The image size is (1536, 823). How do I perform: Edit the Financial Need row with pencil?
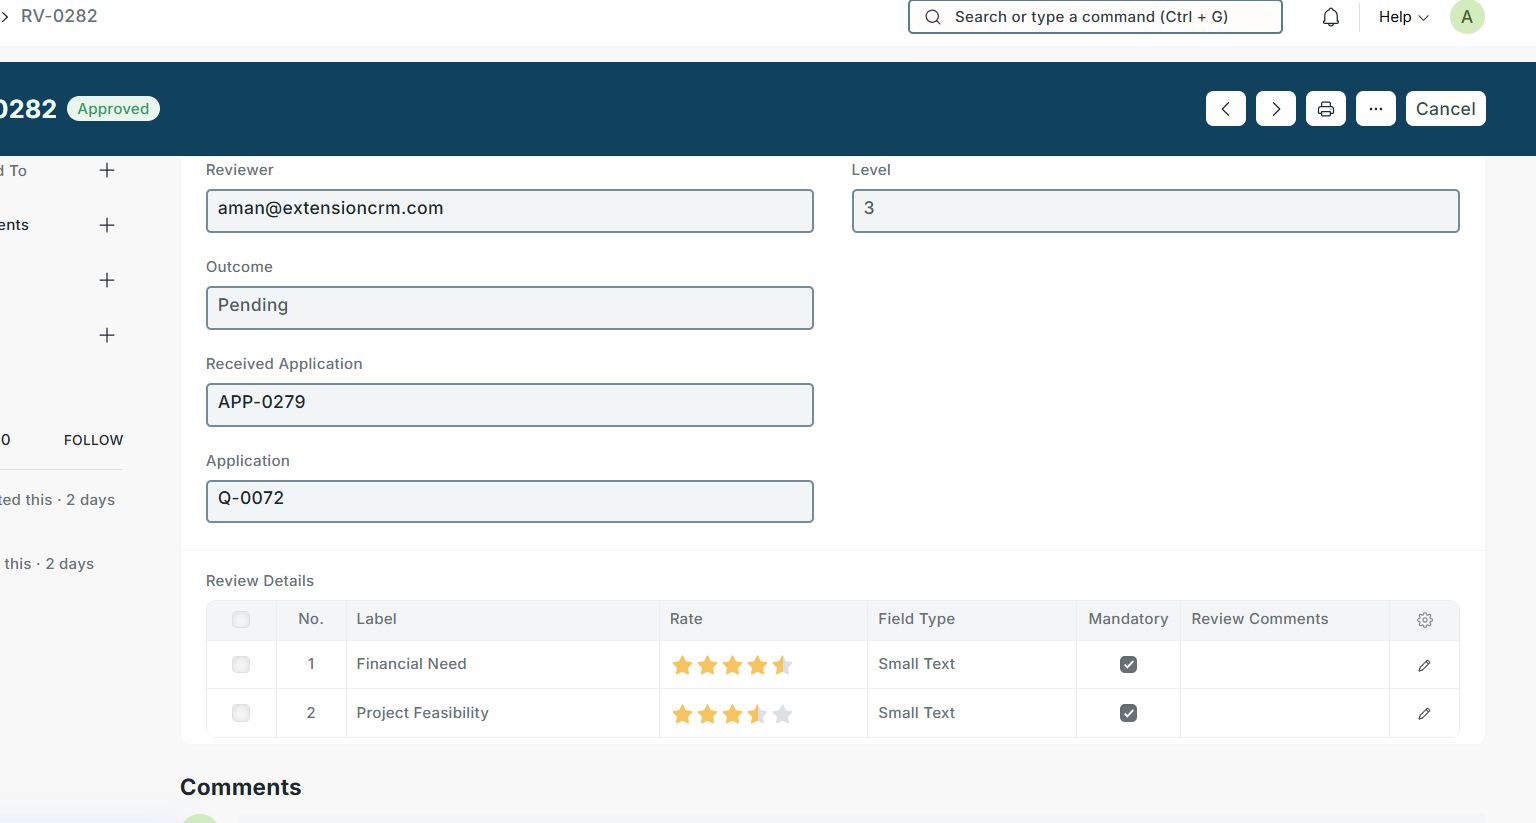tap(1424, 665)
